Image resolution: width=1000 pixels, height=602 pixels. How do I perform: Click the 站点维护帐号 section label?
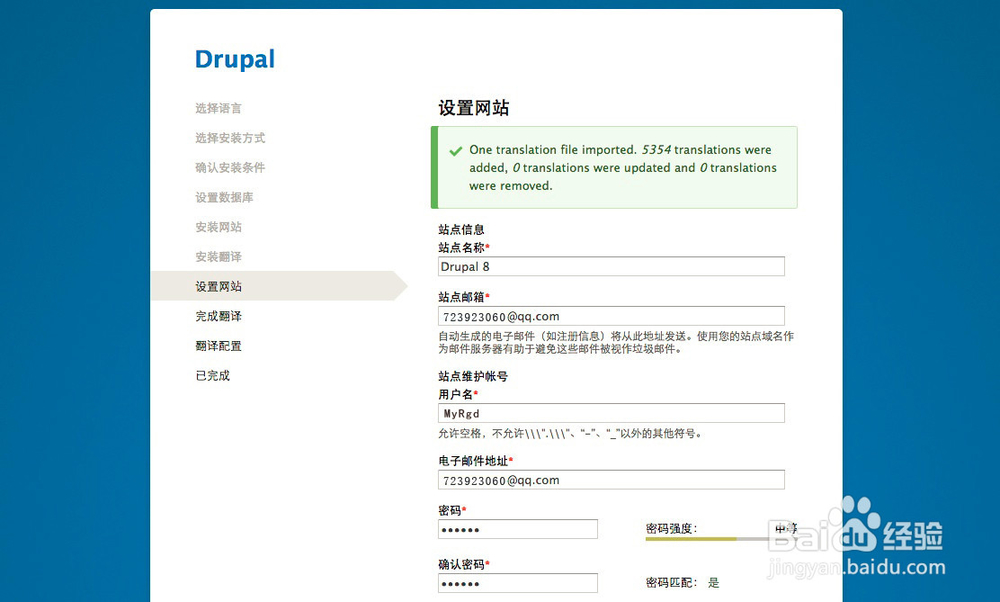(x=473, y=376)
